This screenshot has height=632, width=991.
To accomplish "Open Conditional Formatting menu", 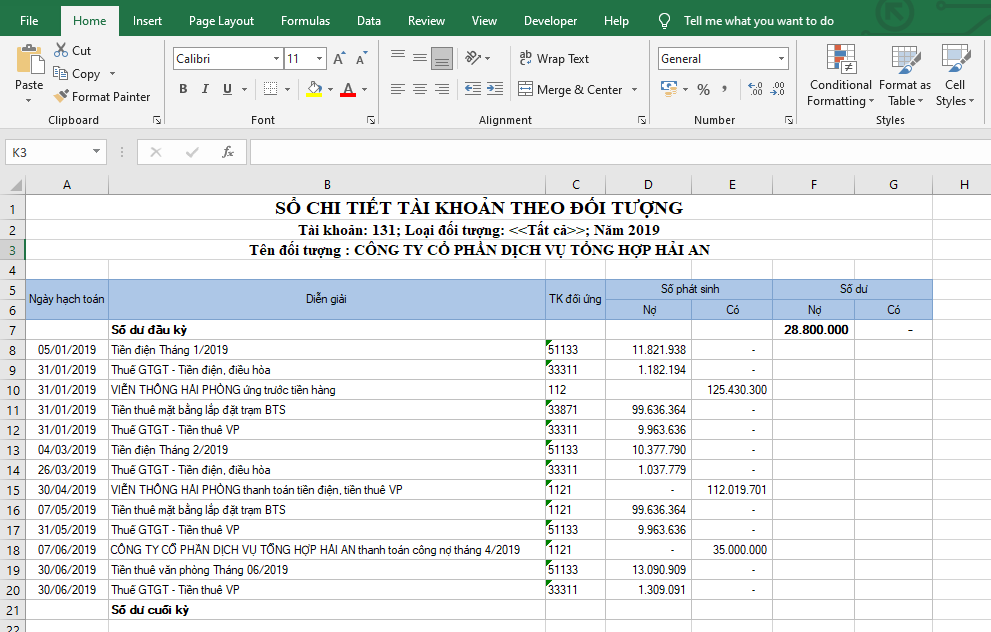I will (839, 75).
